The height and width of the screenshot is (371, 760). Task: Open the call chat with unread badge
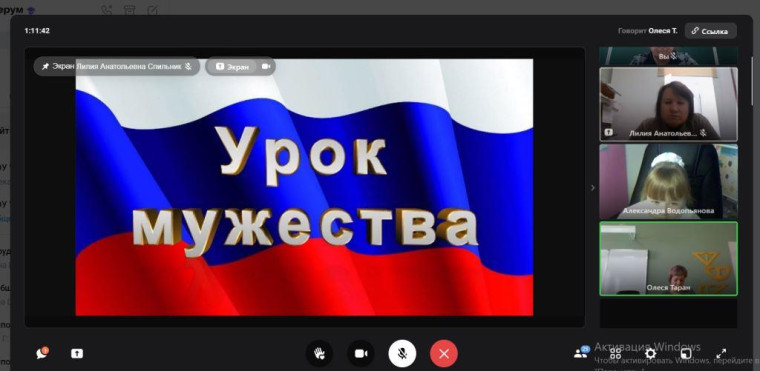tap(42, 354)
